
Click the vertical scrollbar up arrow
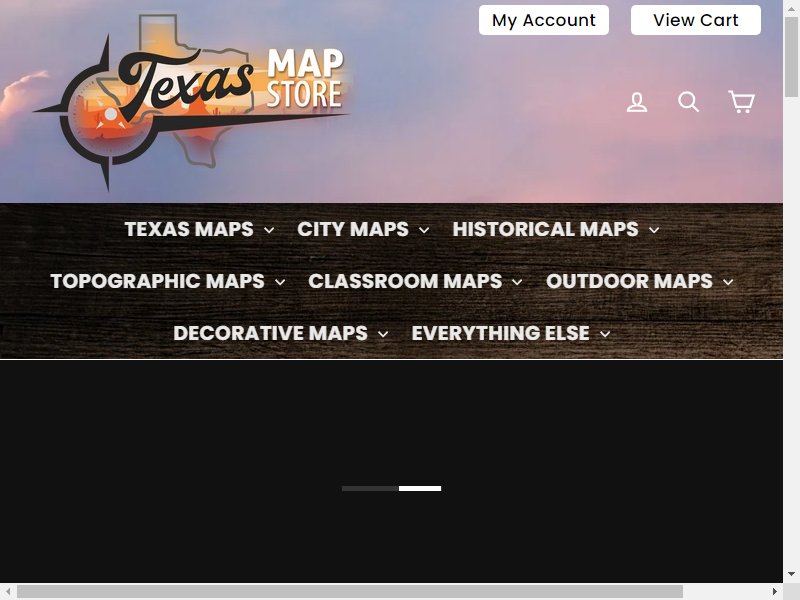[791, 7]
